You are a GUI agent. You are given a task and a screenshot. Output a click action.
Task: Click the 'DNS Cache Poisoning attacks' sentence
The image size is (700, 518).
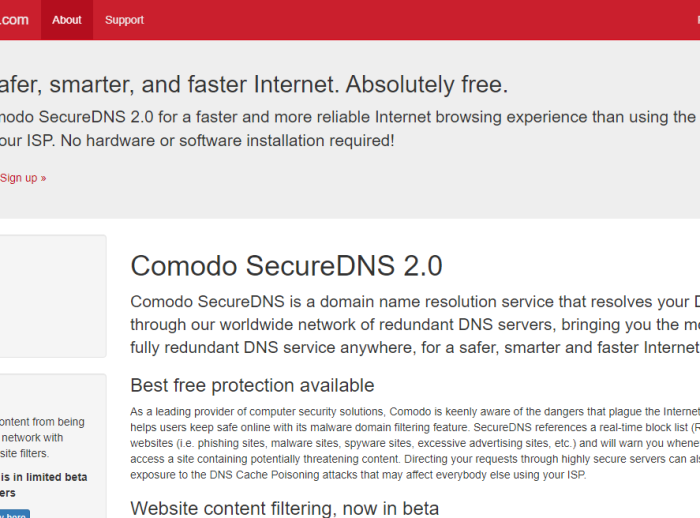coord(358,475)
